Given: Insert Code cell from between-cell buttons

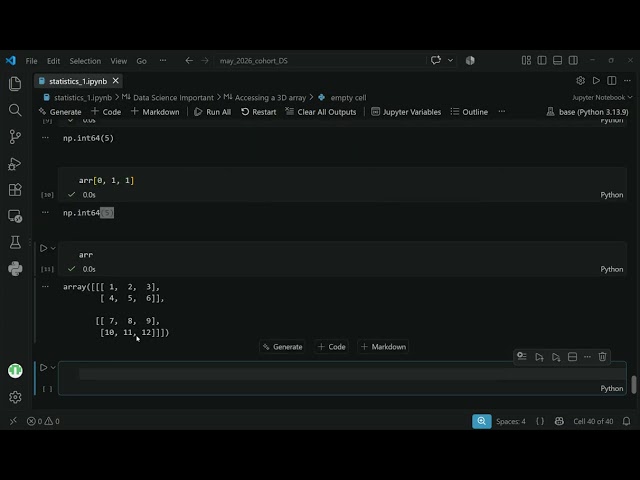Looking at the screenshot, I should [x=332, y=347].
